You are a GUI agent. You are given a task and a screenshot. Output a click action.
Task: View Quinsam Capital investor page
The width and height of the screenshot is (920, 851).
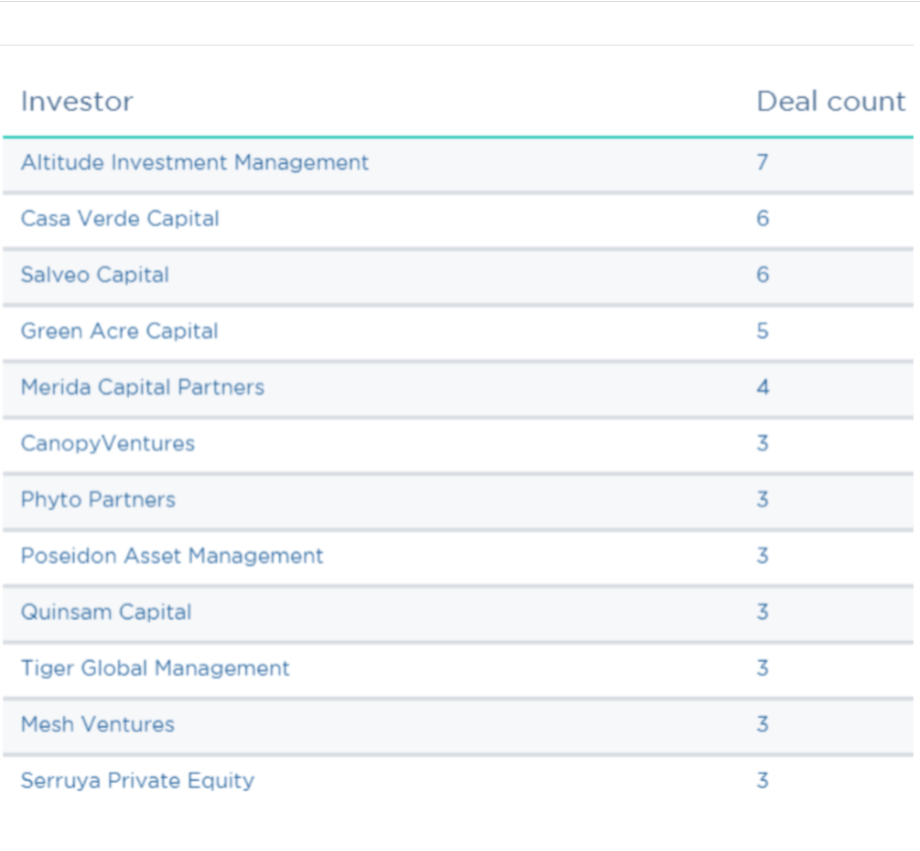(107, 613)
